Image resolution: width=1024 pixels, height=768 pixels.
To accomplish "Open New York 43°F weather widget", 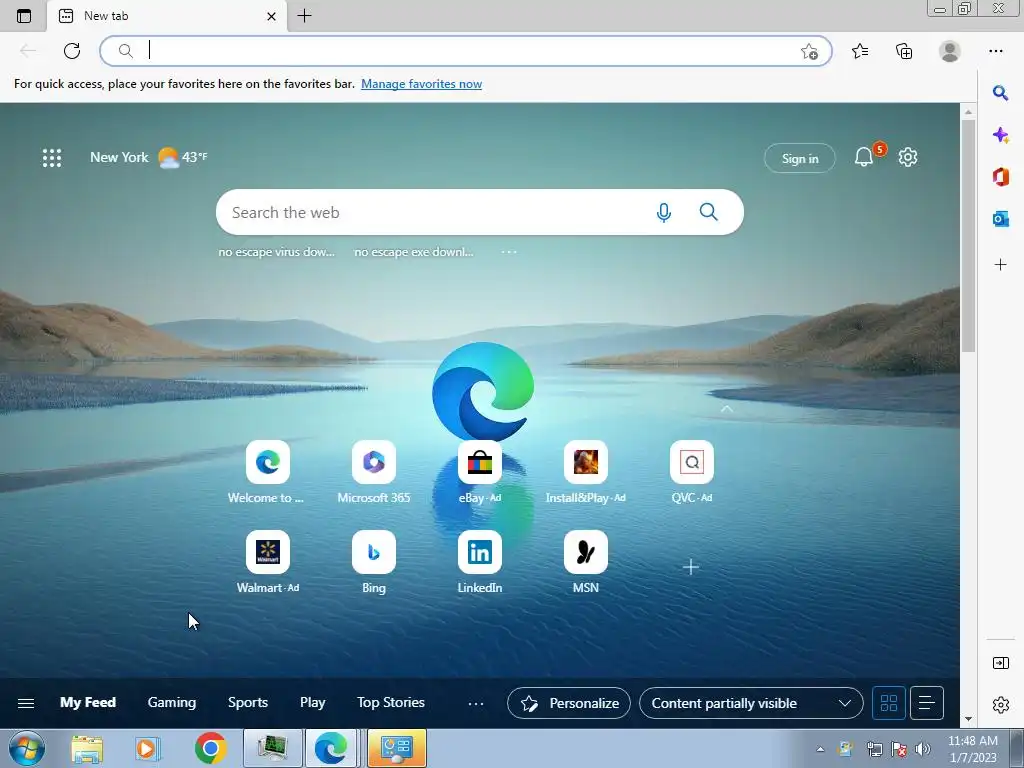I will tap(148, 157).
